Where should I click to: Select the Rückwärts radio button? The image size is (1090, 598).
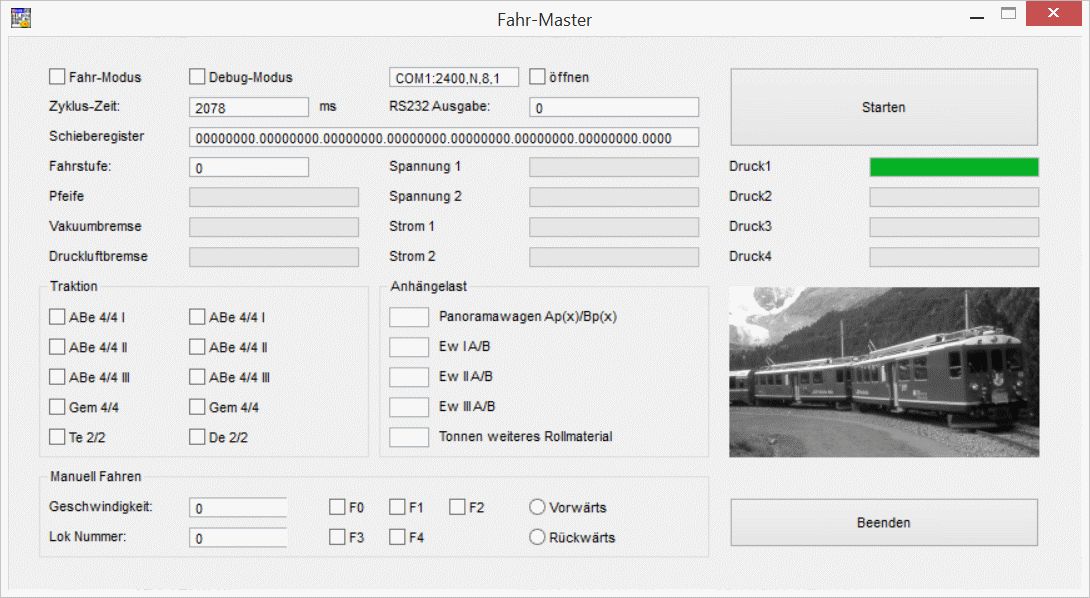[x=537, y=537]
